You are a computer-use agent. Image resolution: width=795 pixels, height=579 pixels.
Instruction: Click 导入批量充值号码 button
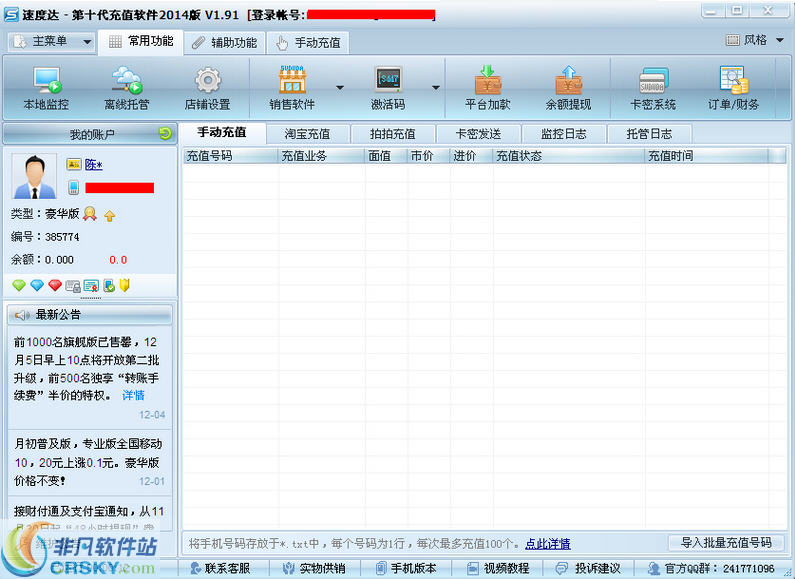pyautogui.click(x=726, y=542)
